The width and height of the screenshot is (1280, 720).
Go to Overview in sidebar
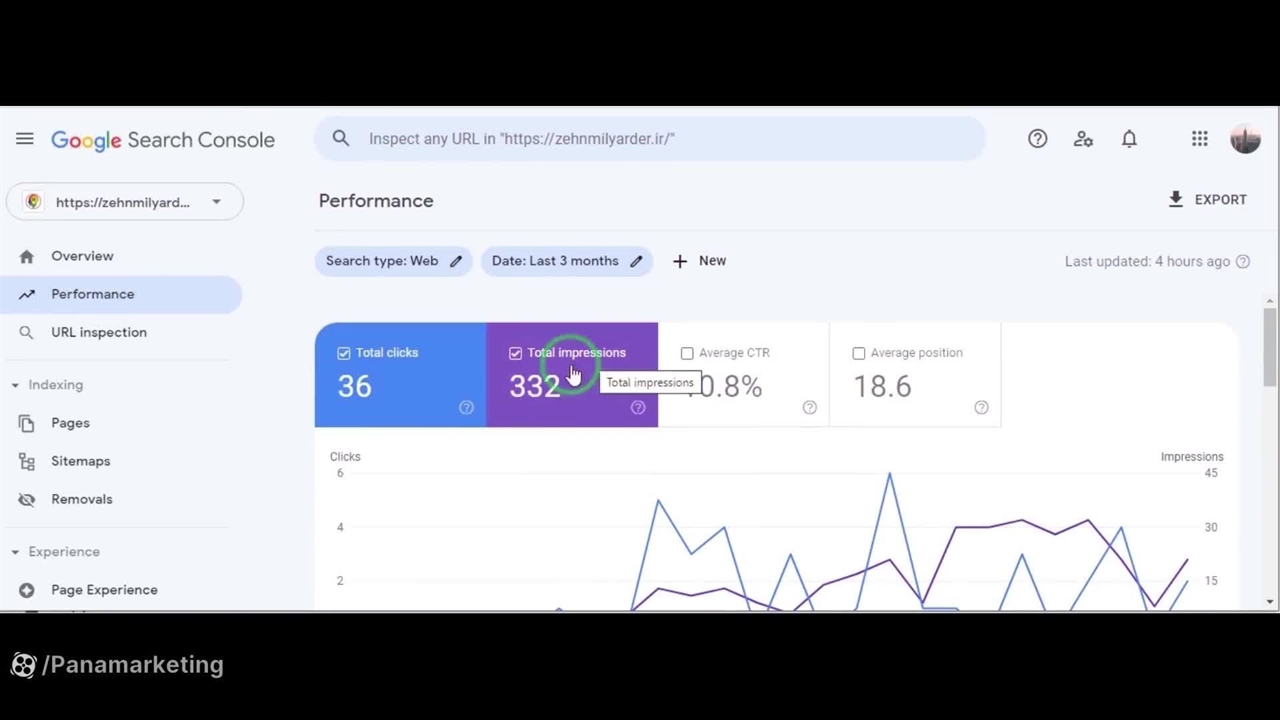[82, 256]
